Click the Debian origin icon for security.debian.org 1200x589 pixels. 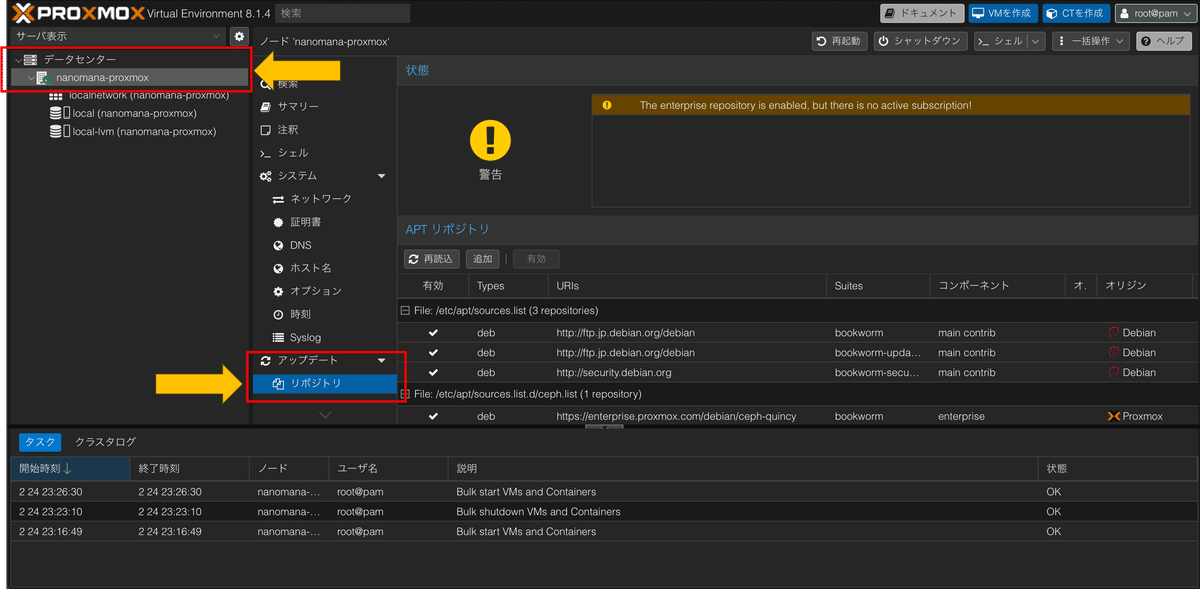pos(1114,372)
